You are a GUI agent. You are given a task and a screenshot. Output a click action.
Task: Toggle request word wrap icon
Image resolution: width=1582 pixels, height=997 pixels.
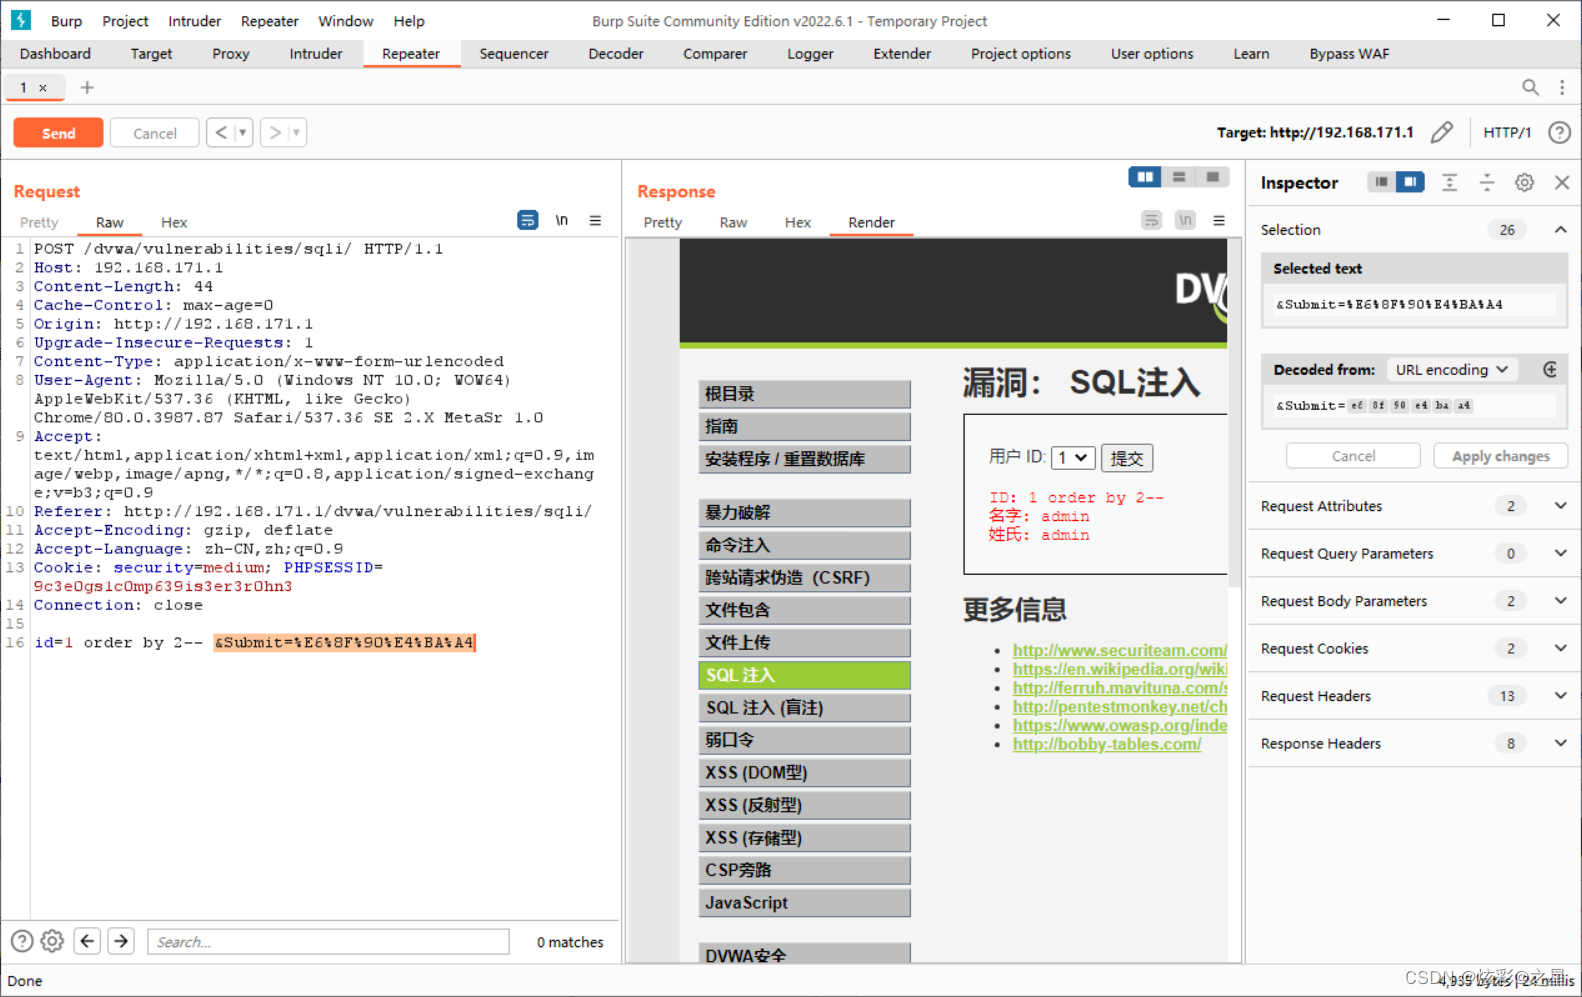[x=528, y=220]
